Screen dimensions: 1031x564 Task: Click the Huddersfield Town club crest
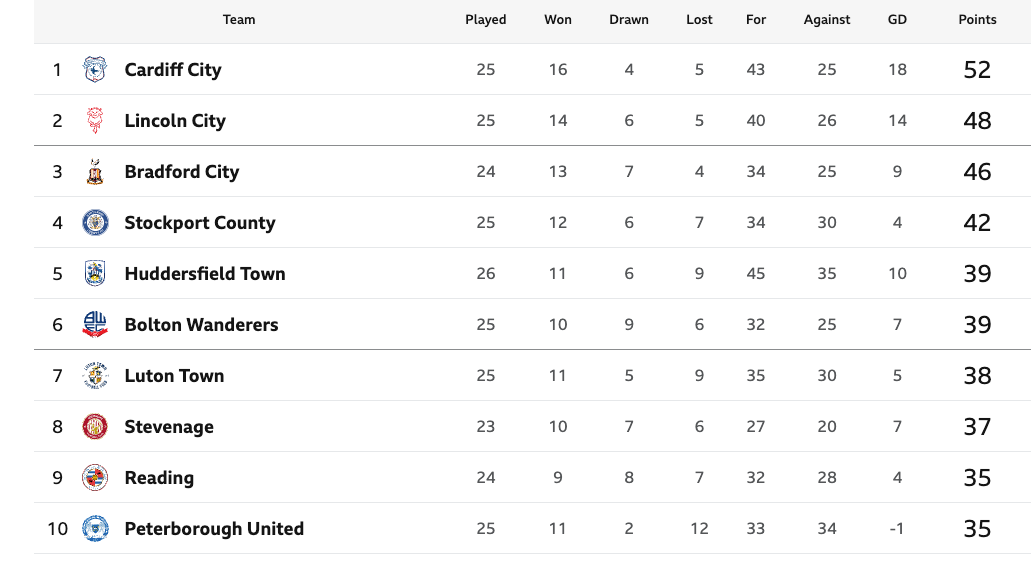(x=95, y=274)
